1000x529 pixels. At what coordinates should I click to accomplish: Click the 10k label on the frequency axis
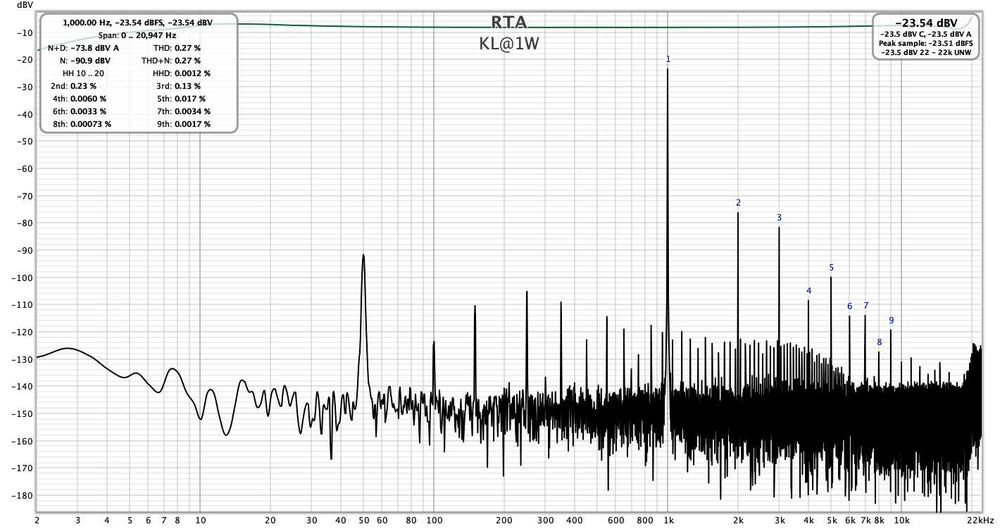click(x=901, y=520)
